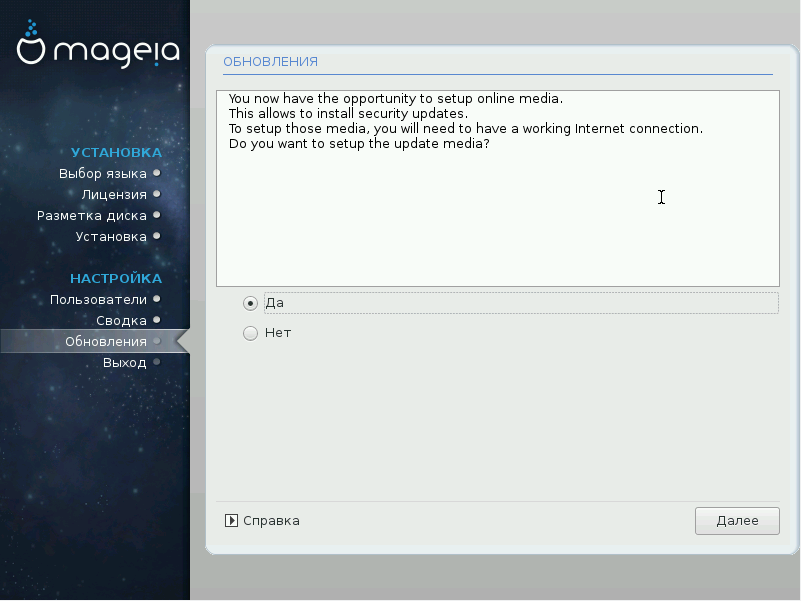Open the 'Обновления' sidebar step

pyautogui.click(x=105, y=341)
